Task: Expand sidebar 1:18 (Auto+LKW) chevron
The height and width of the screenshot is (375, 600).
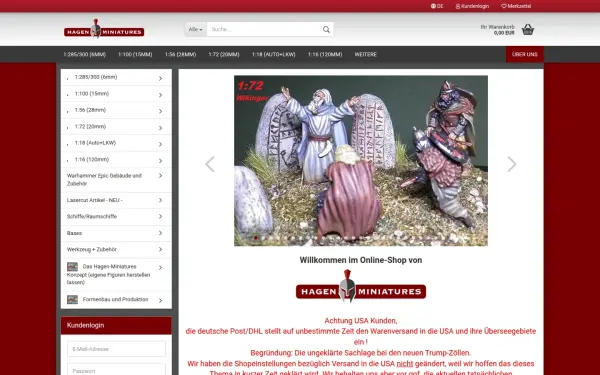Action: click(160, 144)
